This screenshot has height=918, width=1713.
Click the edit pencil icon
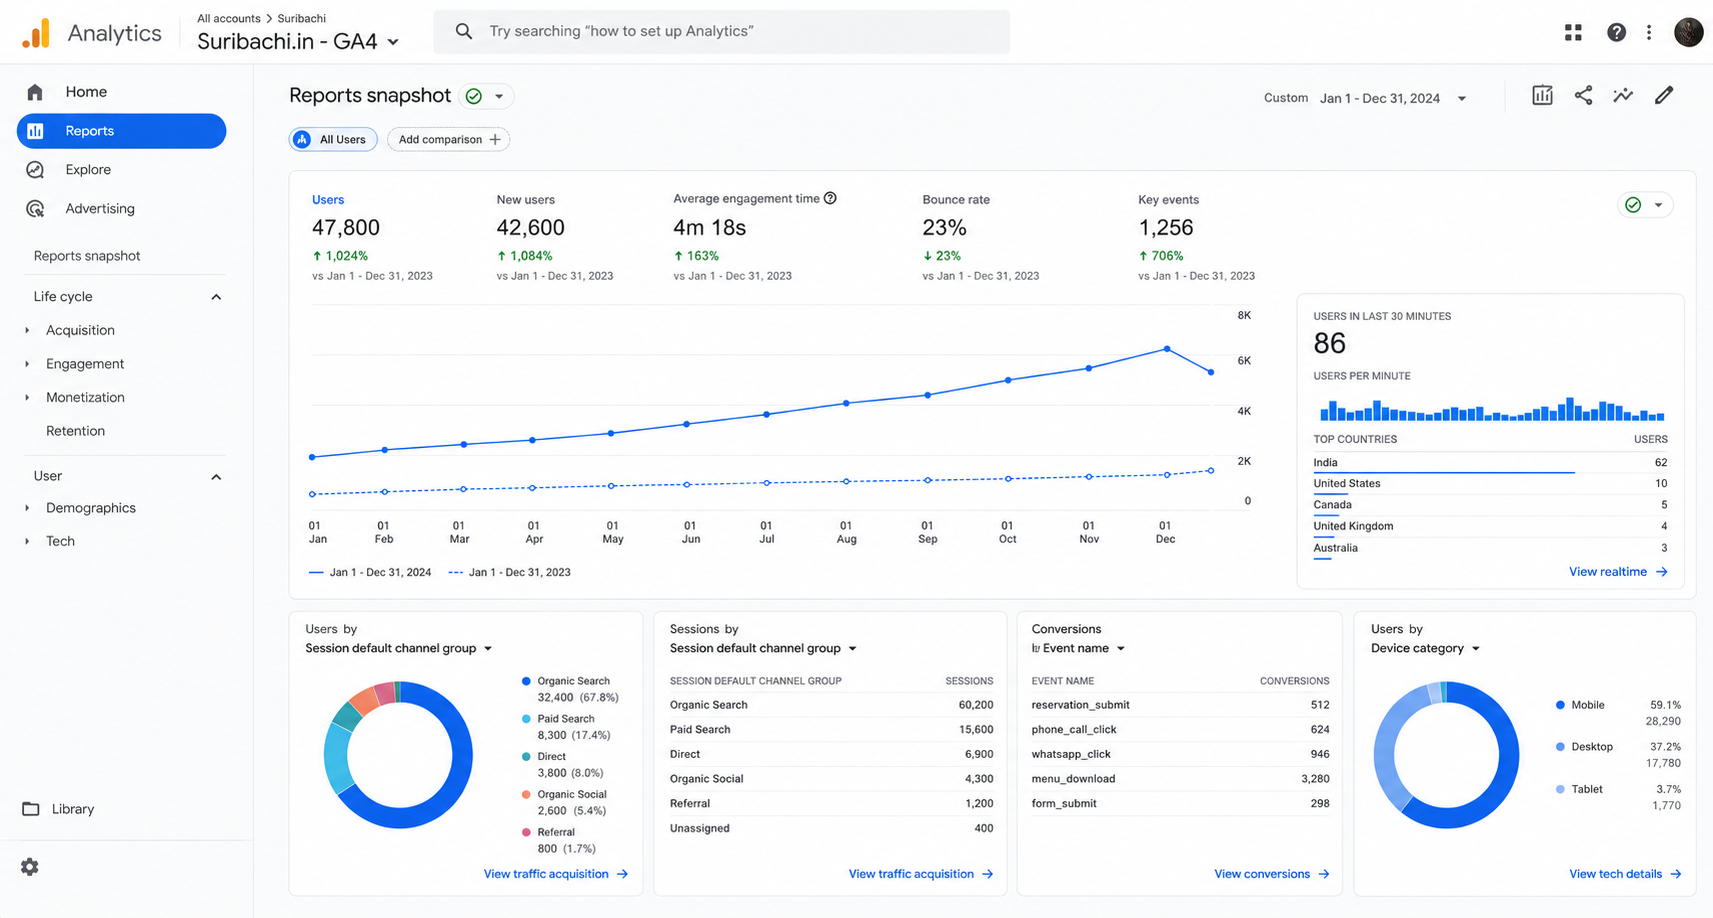[1664, 96]
